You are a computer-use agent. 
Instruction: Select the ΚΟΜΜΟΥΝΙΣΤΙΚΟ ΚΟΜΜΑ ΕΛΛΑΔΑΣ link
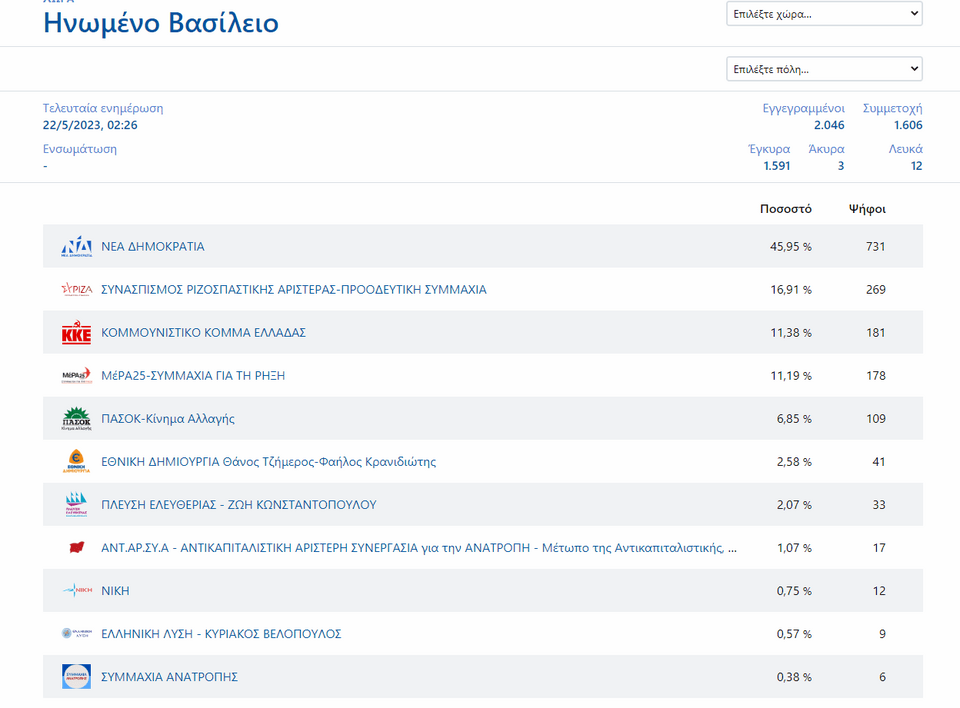[x=203, y=333]
